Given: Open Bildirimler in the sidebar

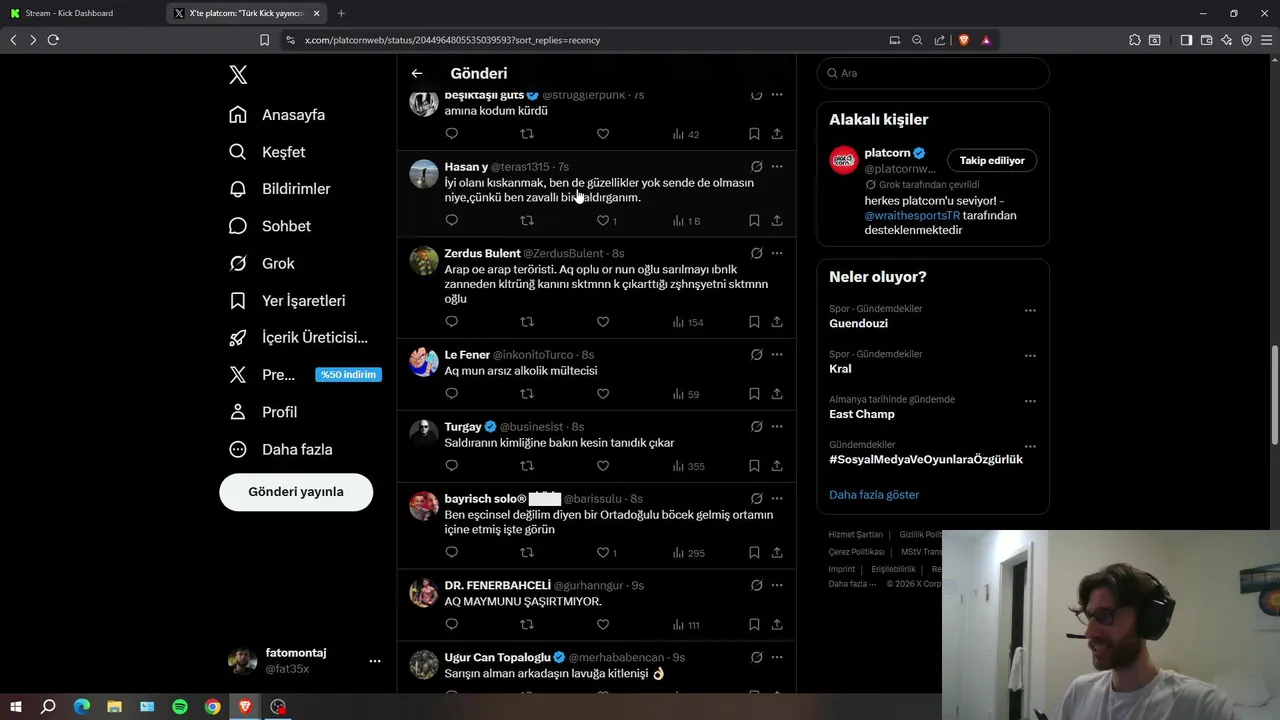Looking at the screenshot, I should (x=280, y=189).
